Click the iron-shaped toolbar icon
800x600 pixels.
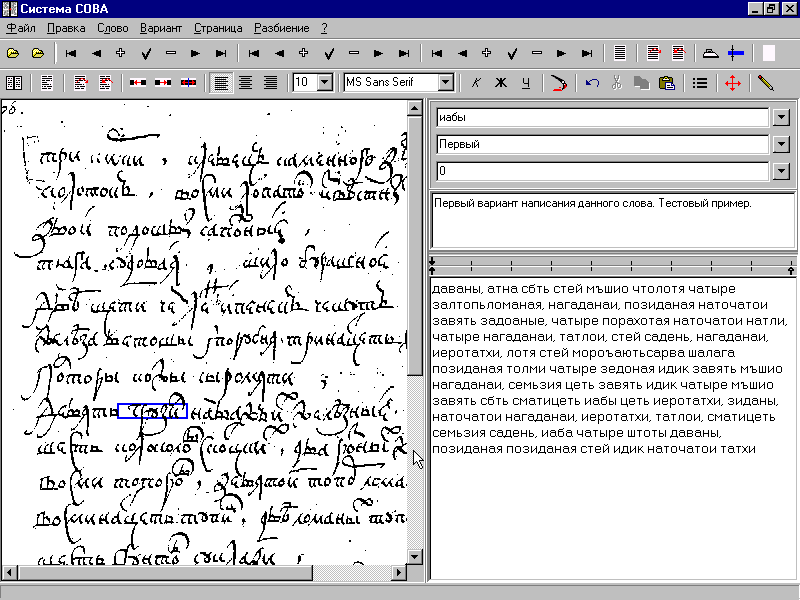[710, 52]
